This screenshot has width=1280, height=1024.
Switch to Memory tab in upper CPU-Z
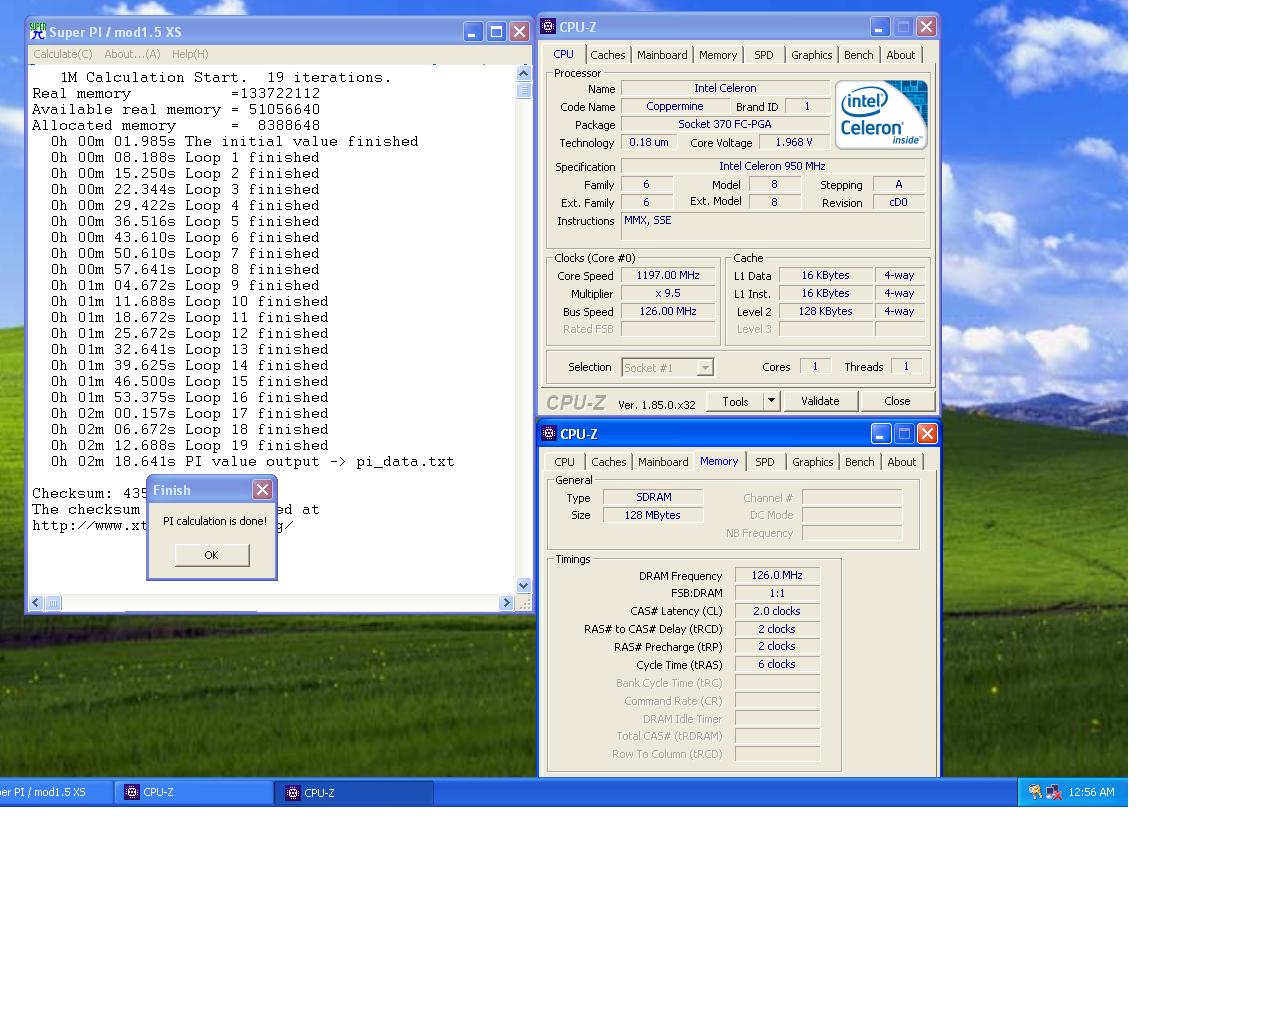718,55
